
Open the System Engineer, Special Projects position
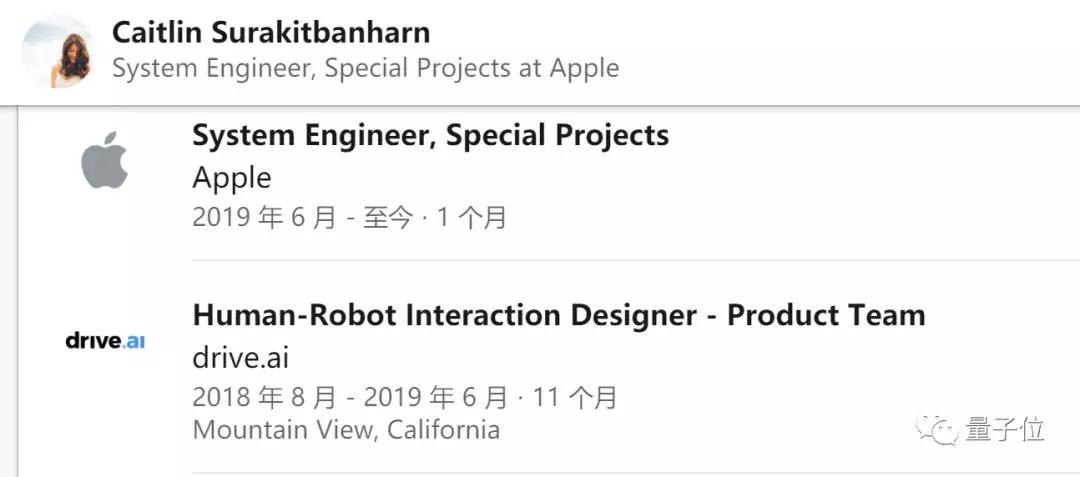click(x=430, y=136)
